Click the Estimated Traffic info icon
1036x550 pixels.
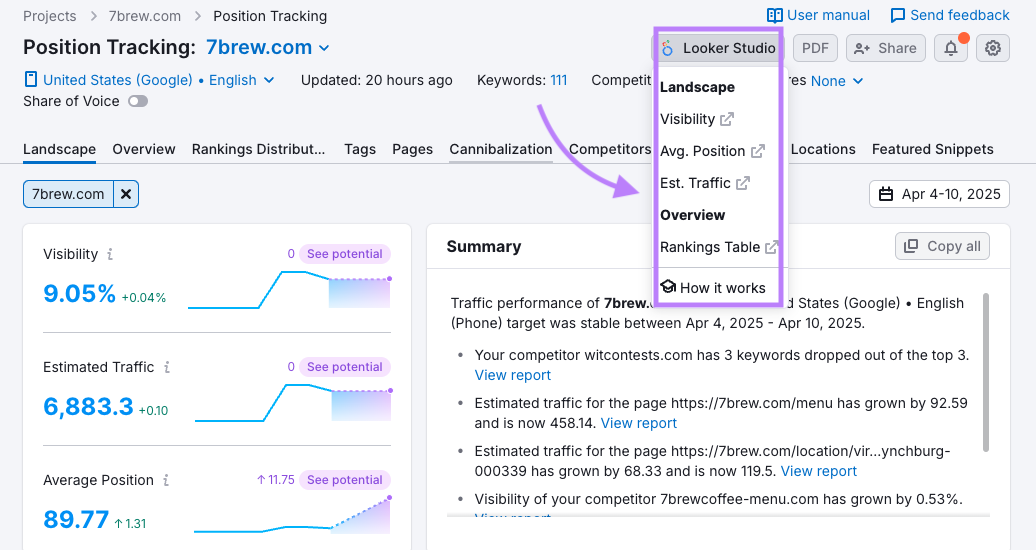click(166, 367)
